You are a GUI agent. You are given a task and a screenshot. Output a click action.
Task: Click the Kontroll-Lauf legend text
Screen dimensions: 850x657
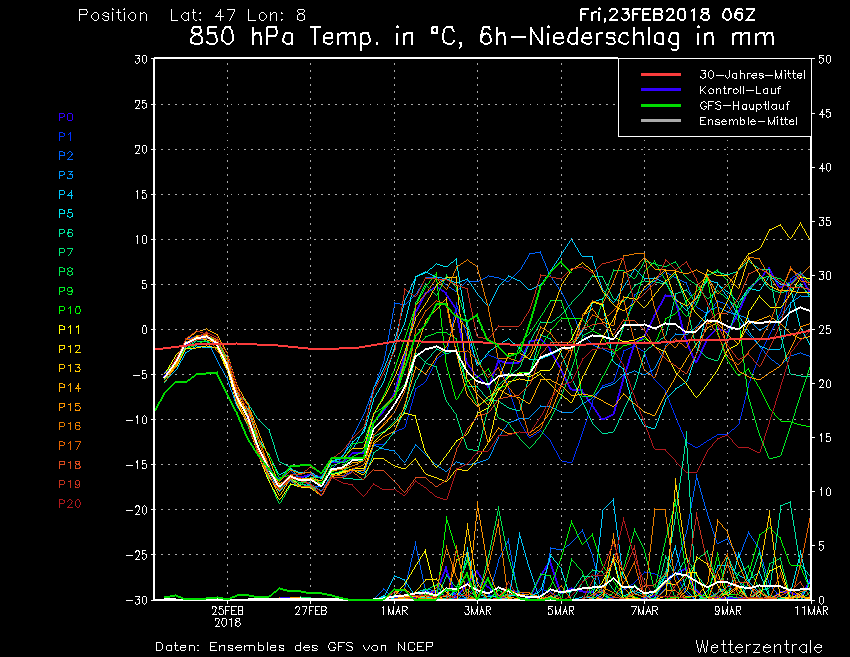pyautogui.click(x=740, y=90)
